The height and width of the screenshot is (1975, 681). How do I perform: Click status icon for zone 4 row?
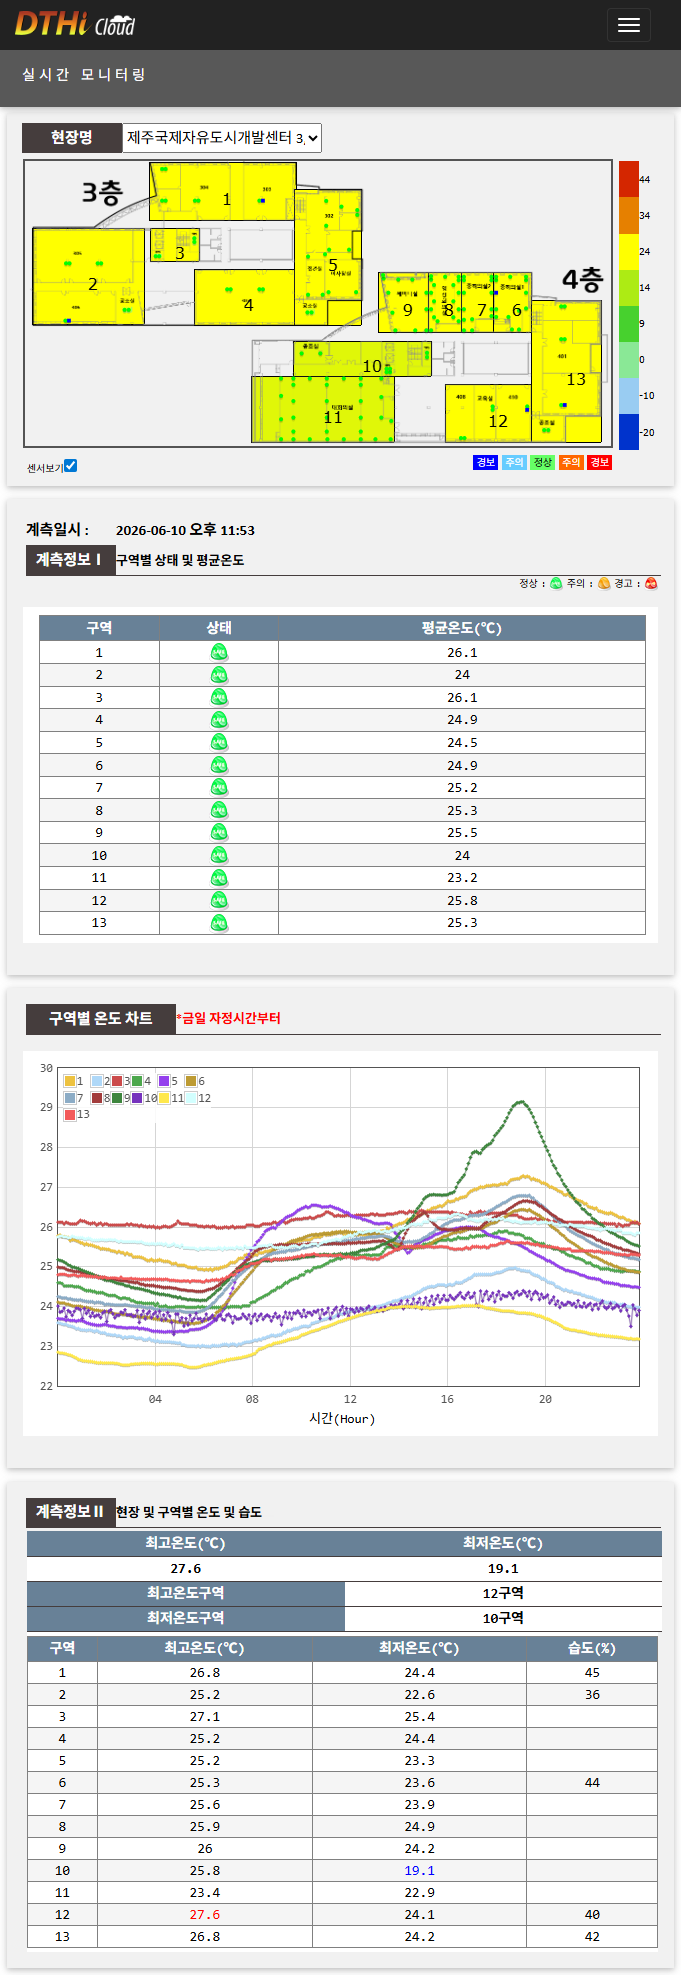click(x=219, y=720)
